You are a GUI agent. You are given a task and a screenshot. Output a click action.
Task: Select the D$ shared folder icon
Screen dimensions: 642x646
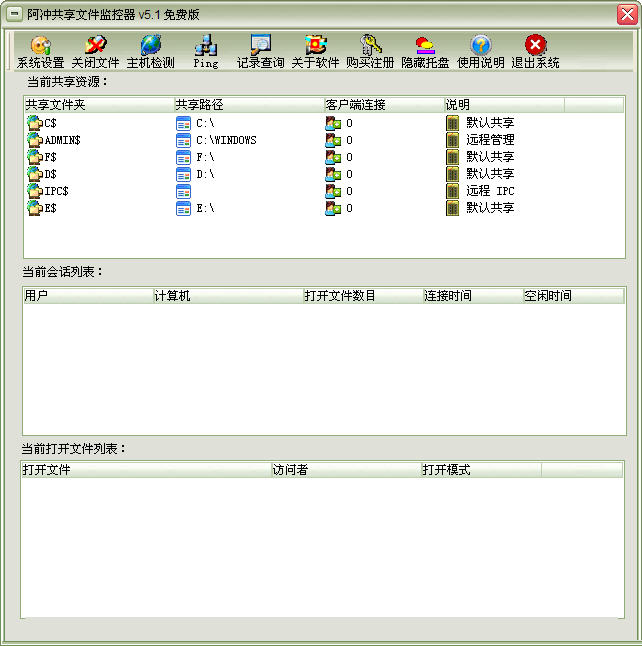coord(35,174)
